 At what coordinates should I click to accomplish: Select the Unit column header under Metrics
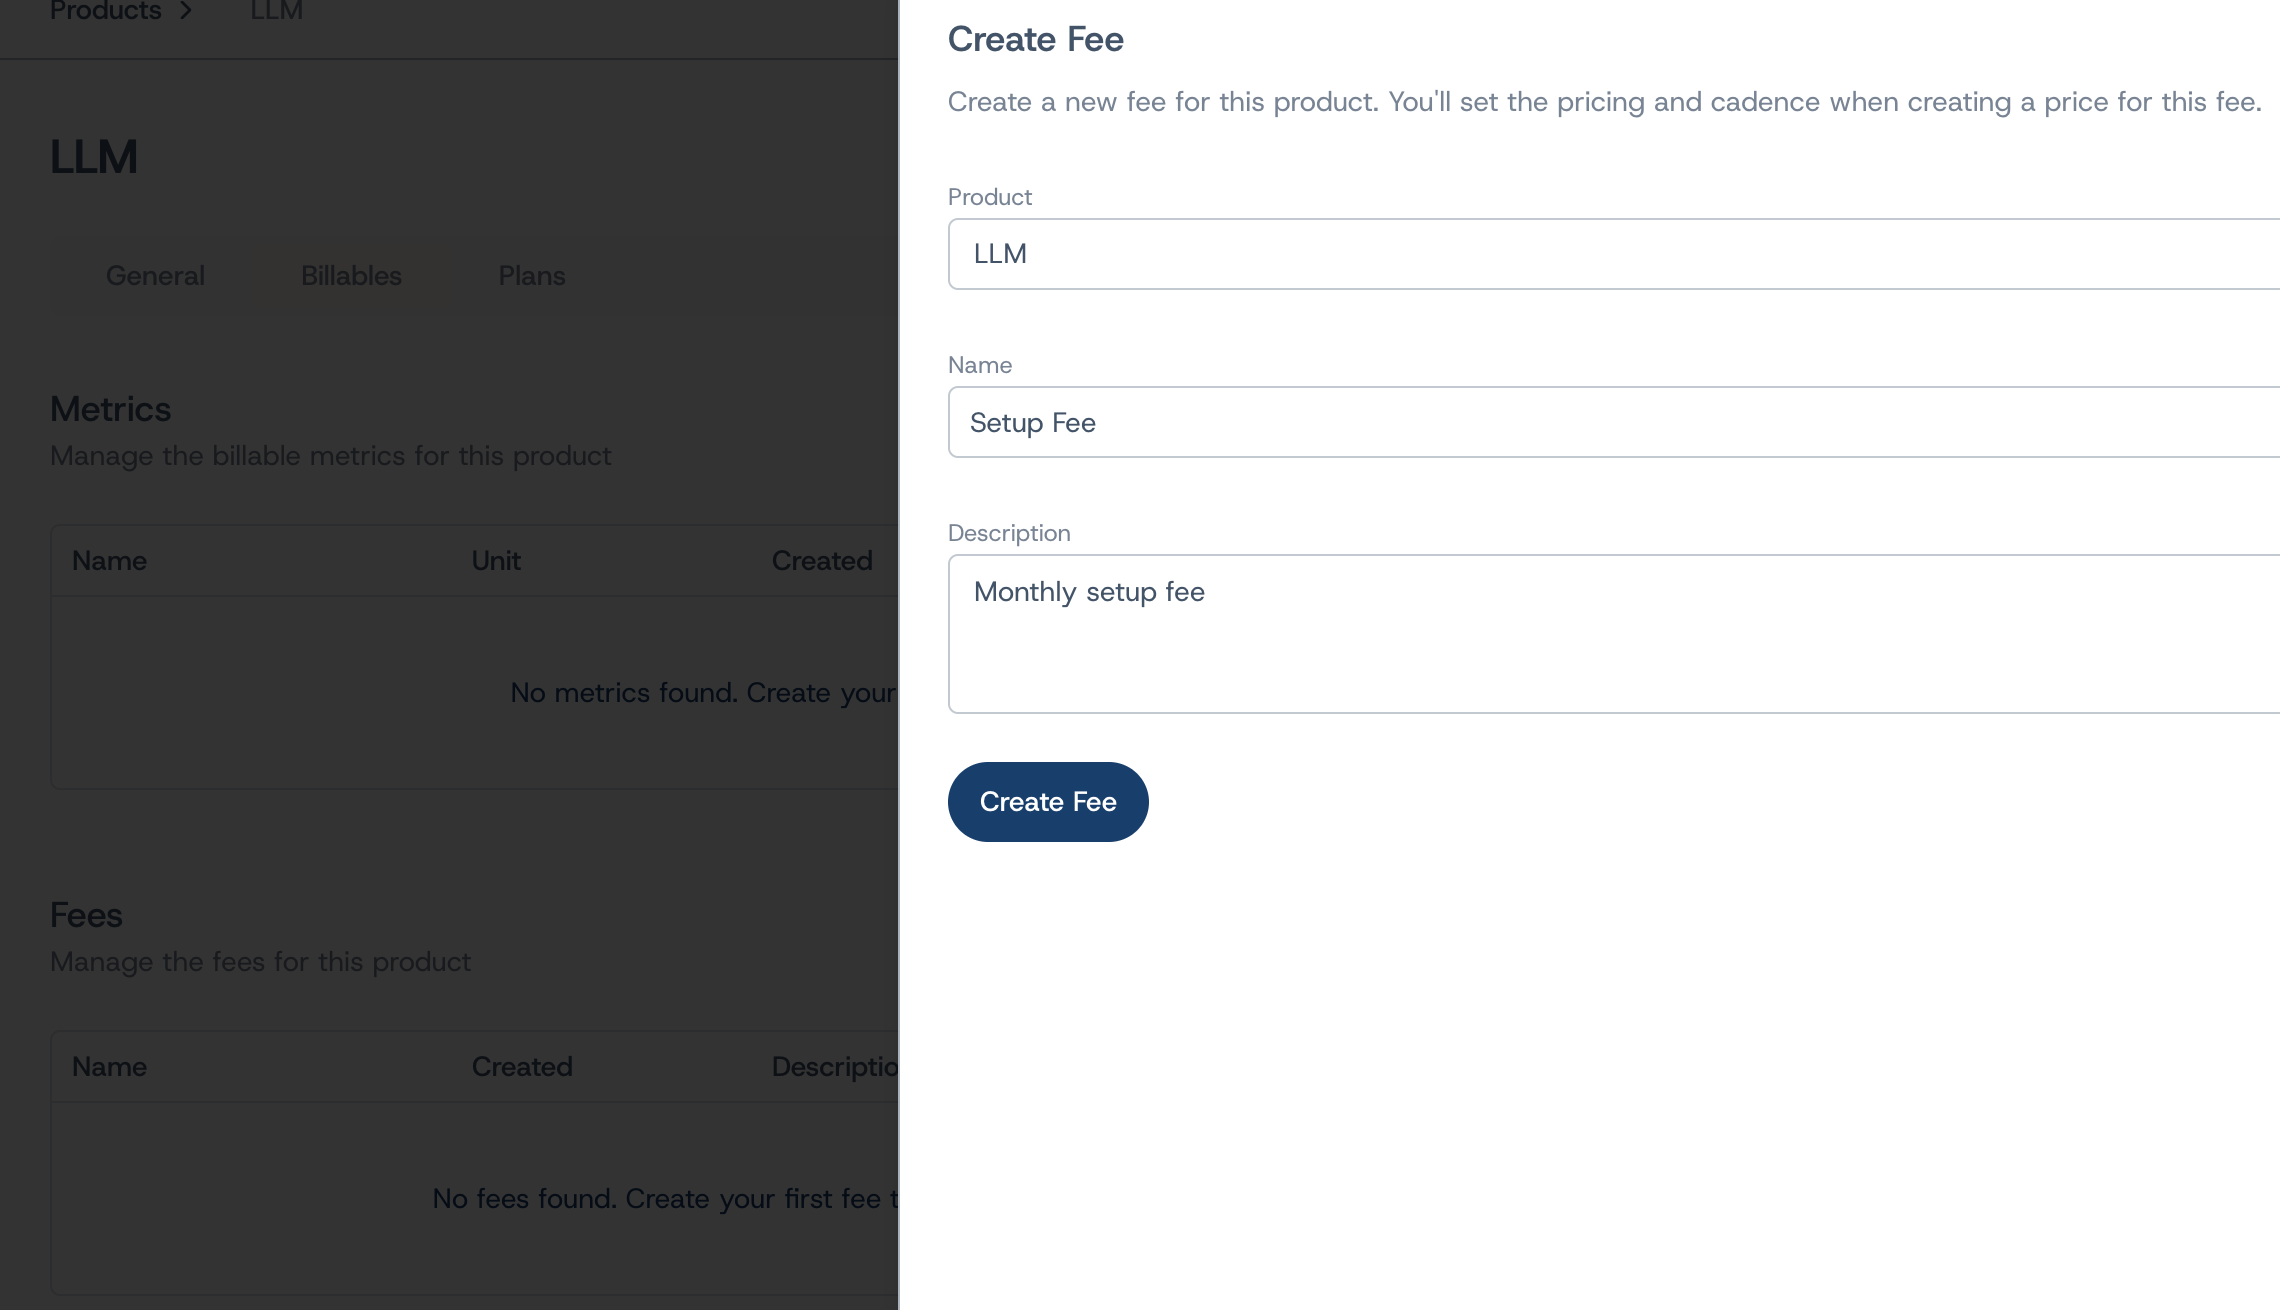[x=496, y=560]
